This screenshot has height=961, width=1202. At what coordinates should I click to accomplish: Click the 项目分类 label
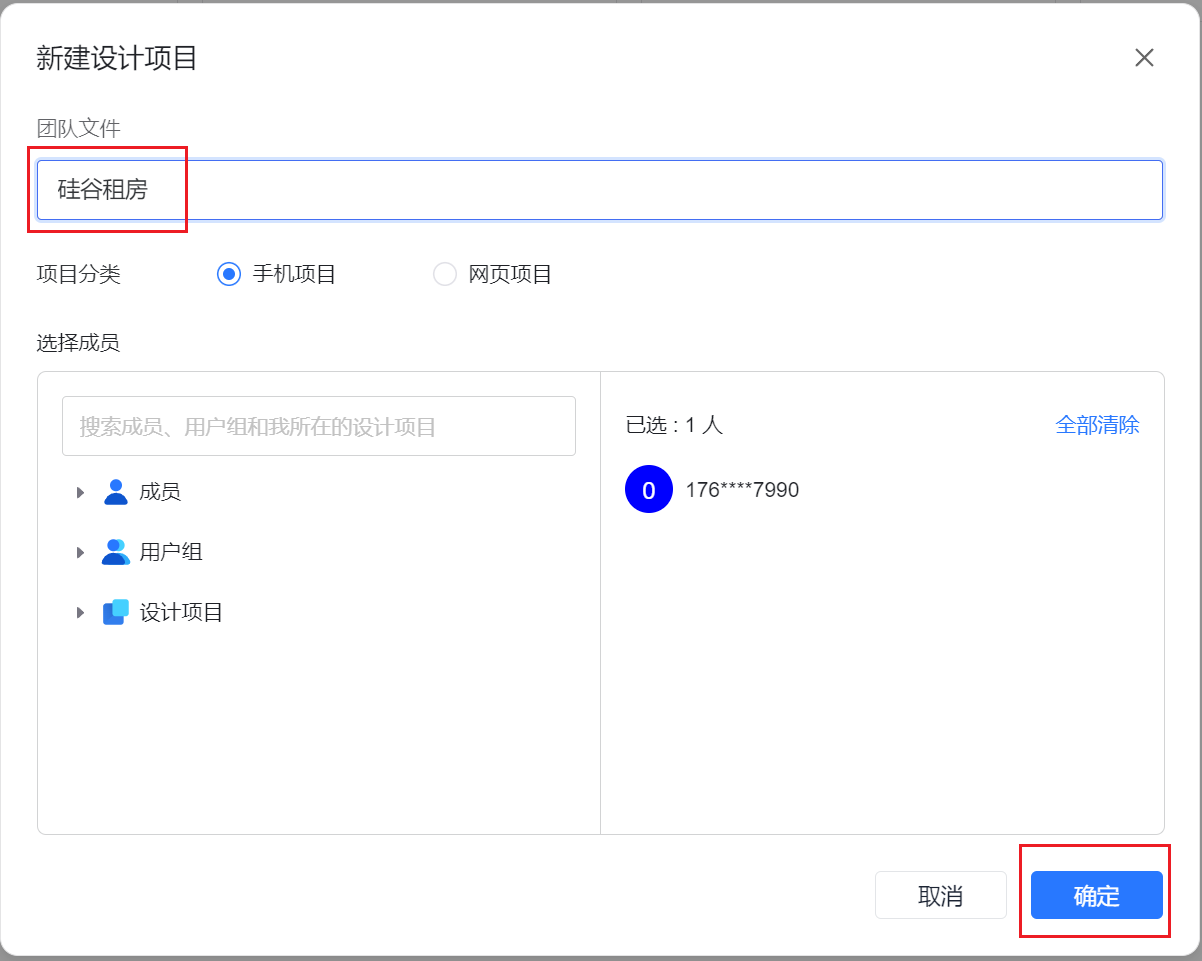point(78,274)
